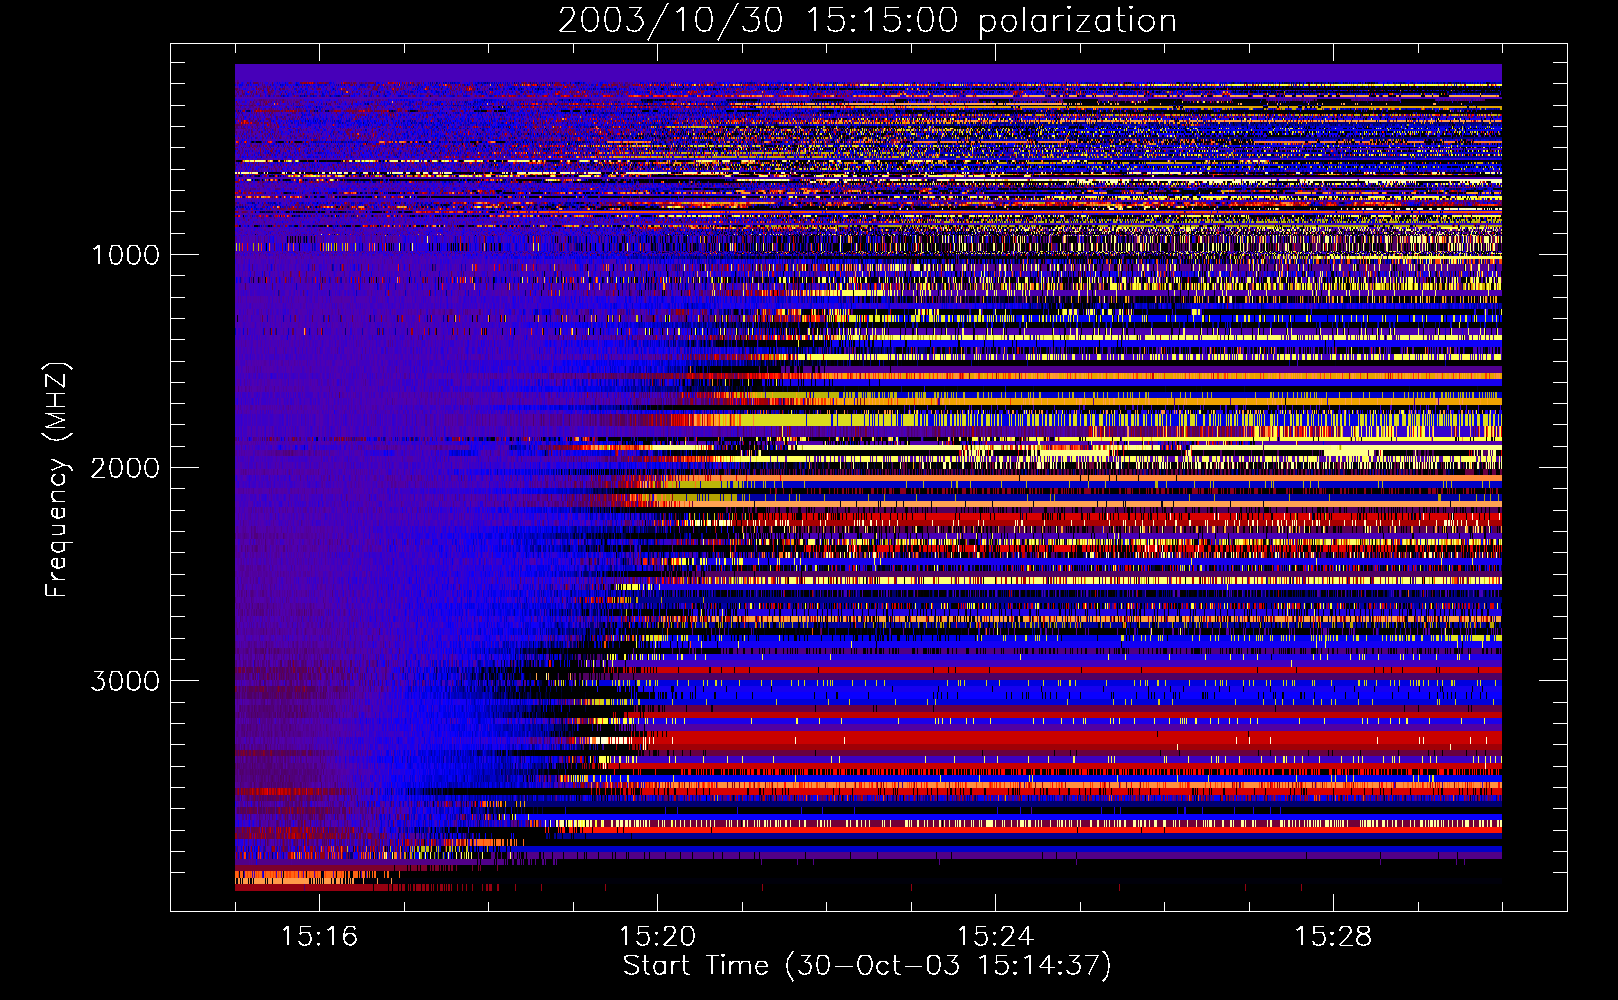Click the '2000' frequency tick label
Viewport: 1618px width, 1000px height.
(125, 468)
